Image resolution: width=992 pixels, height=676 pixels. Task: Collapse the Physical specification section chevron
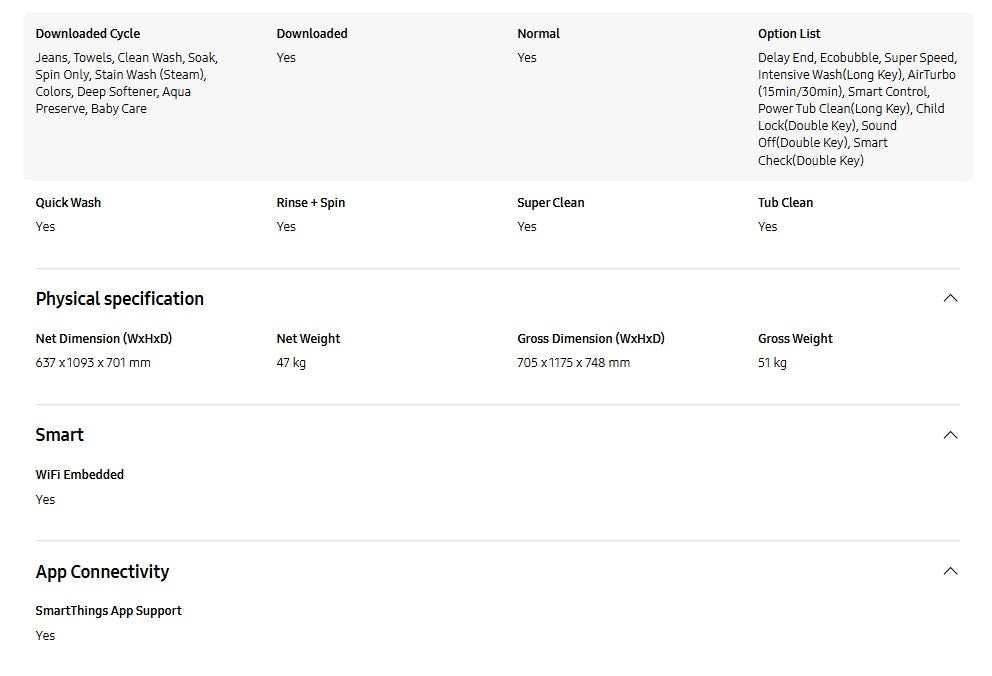point(950,298)
